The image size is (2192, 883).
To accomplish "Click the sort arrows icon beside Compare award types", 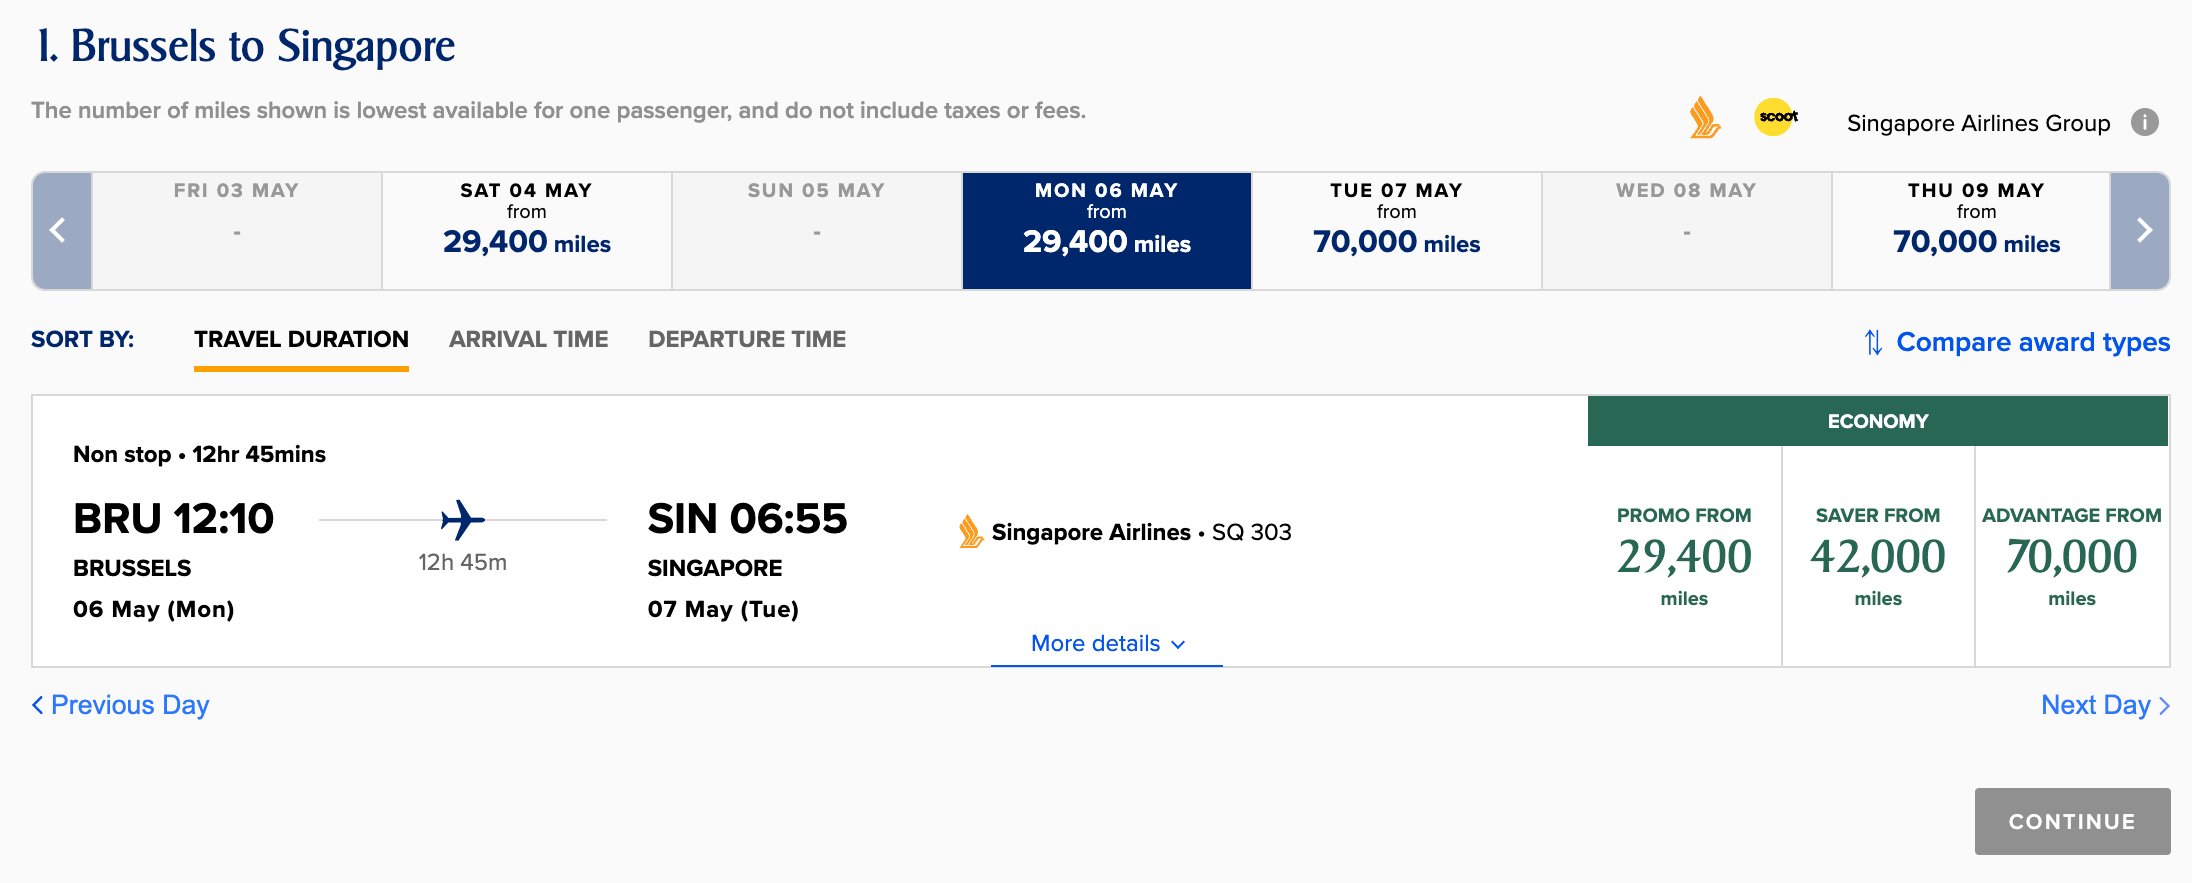I will pyautogui.click(x=1873, y=343).
